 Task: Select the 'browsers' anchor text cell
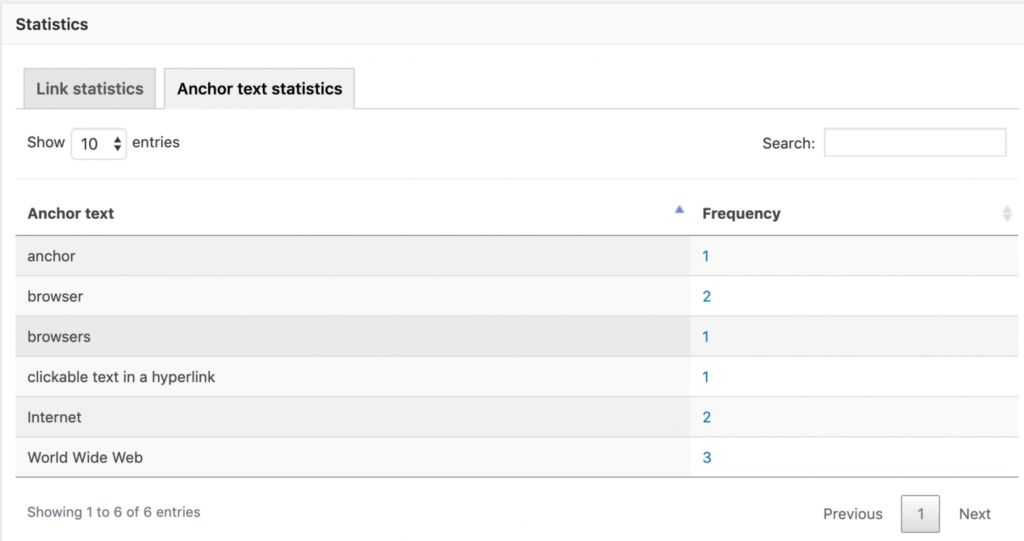tap(353, 337)
